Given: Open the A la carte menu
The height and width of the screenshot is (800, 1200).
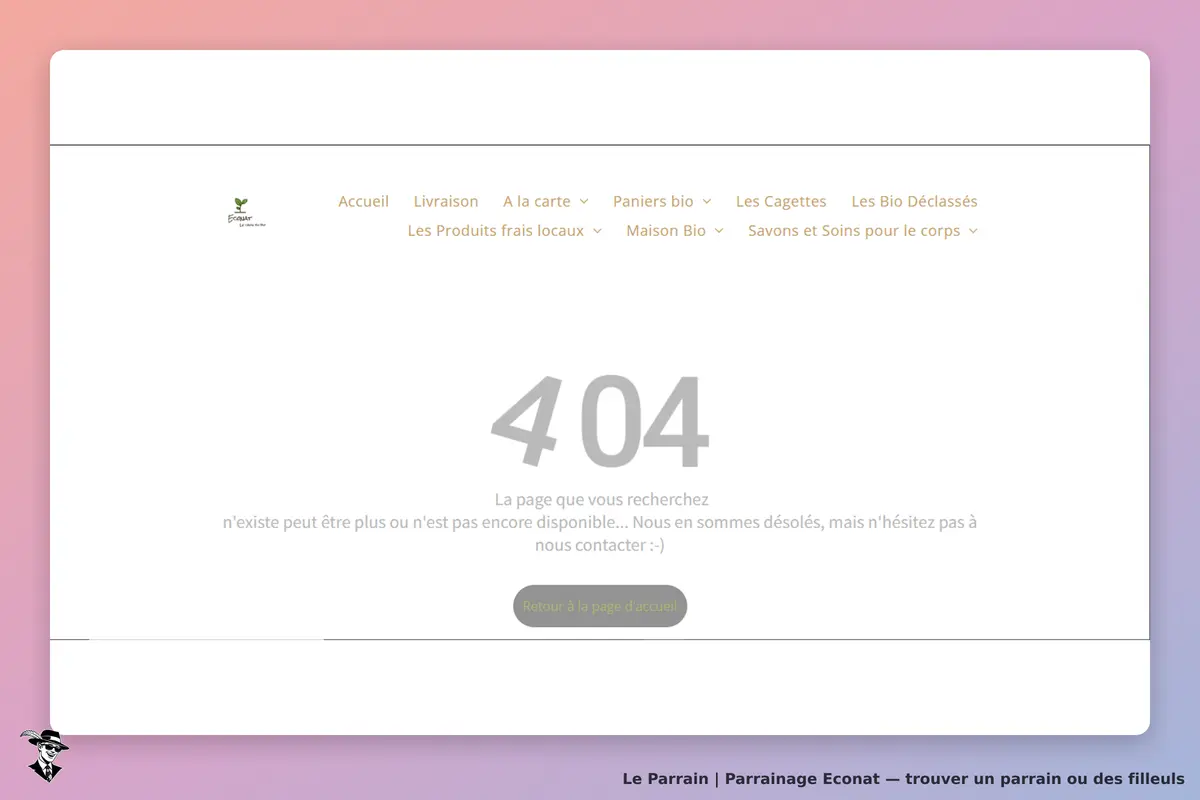Looking at the screenshot, I should point(537,201).
